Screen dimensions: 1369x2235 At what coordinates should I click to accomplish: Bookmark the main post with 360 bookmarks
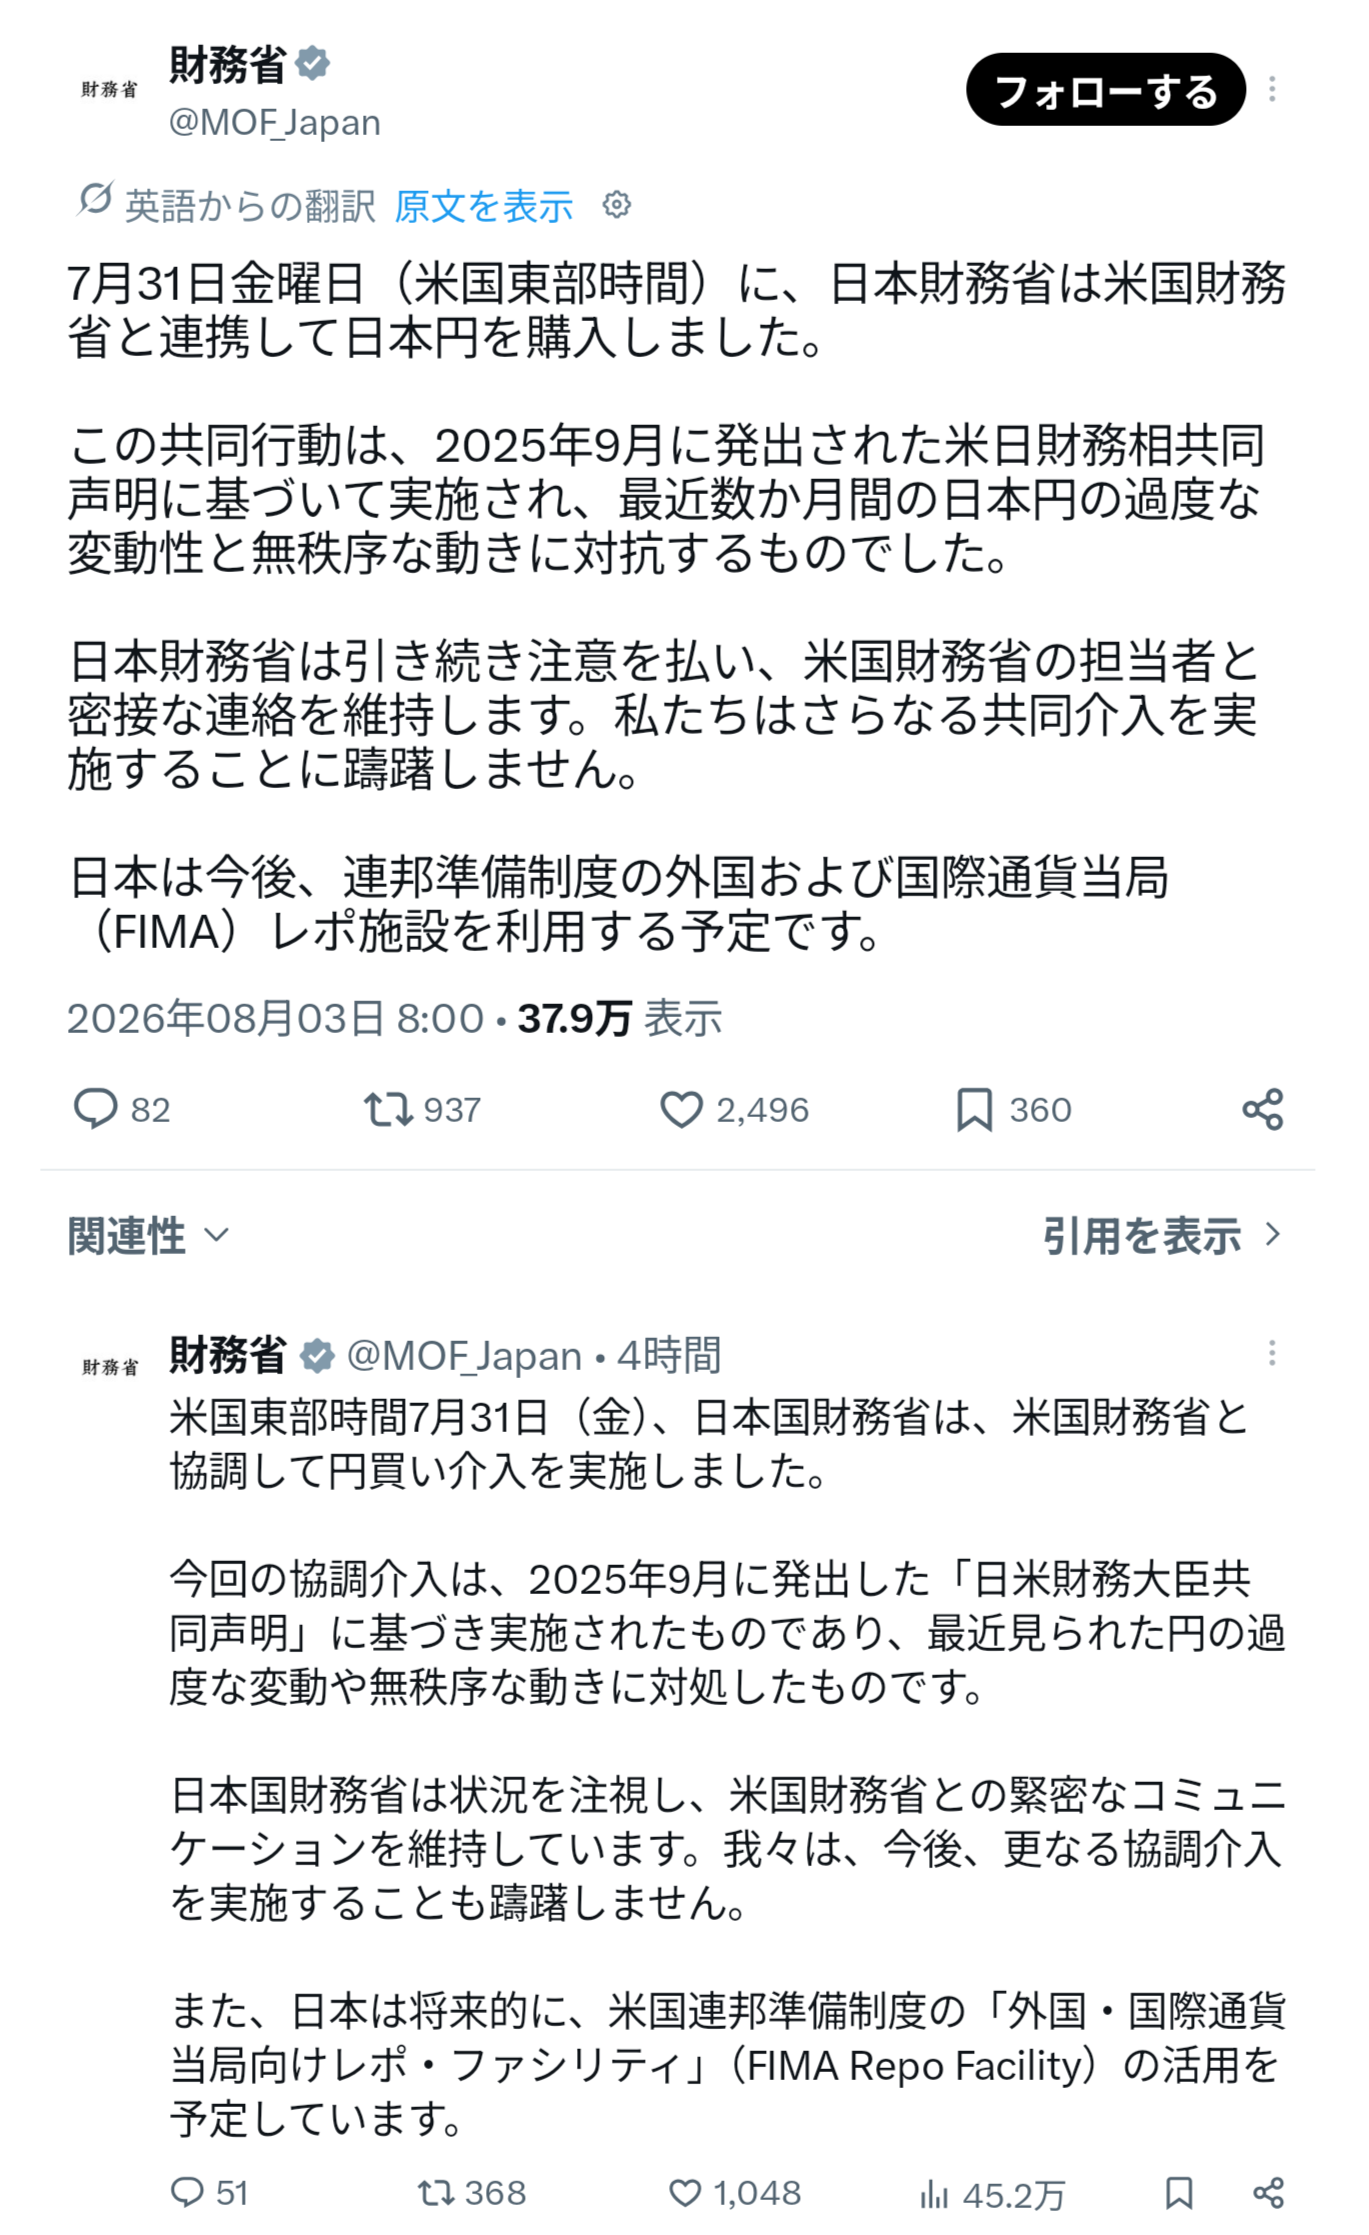[x=974, y=1109]
